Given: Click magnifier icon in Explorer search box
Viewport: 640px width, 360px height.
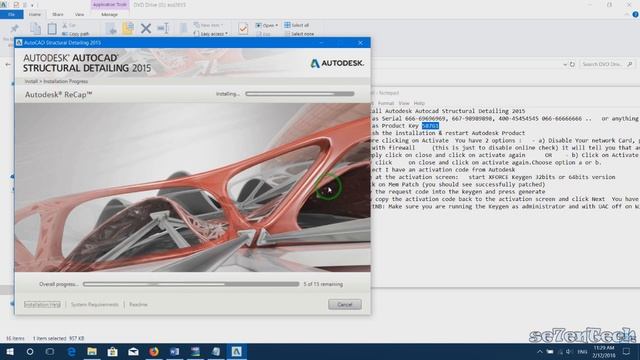Looking at the screenshot, I should click(630, 64).
